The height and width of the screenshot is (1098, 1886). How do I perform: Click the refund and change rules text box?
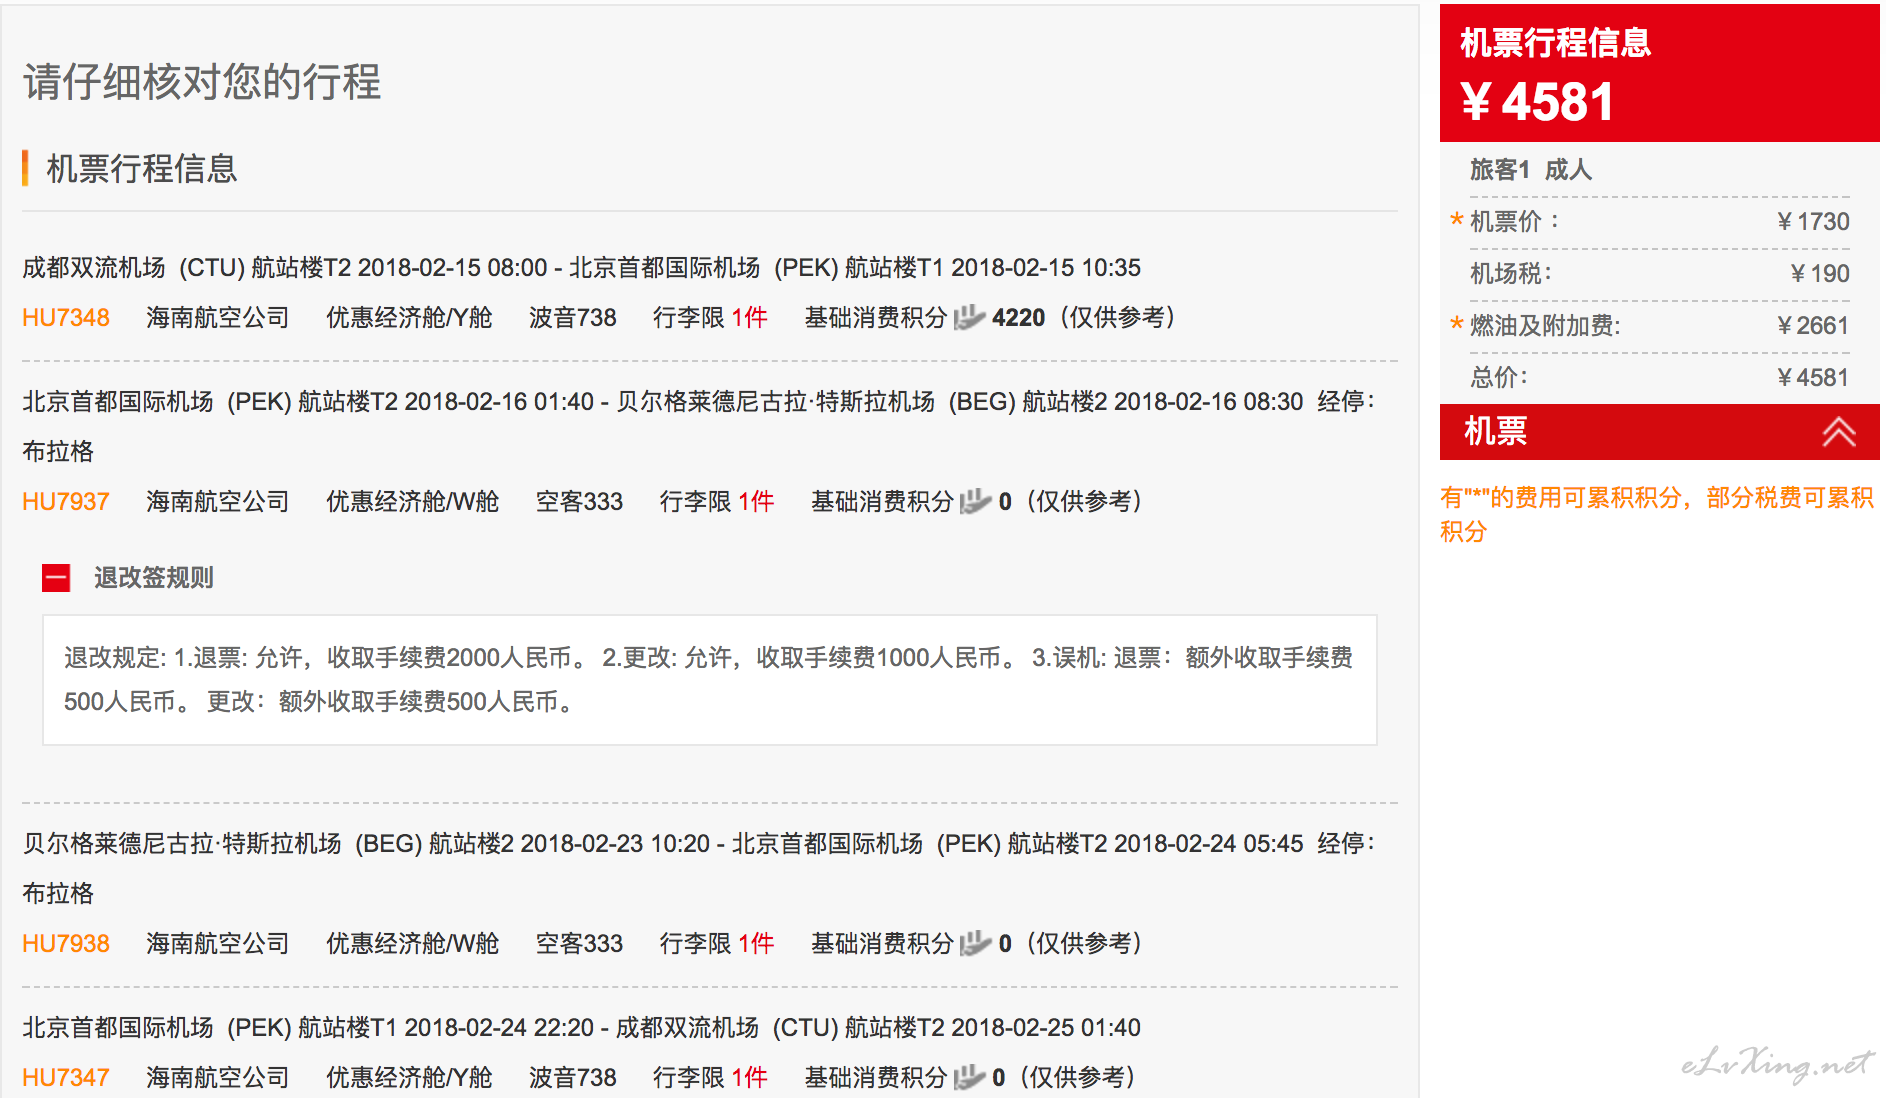pos(709,680)
